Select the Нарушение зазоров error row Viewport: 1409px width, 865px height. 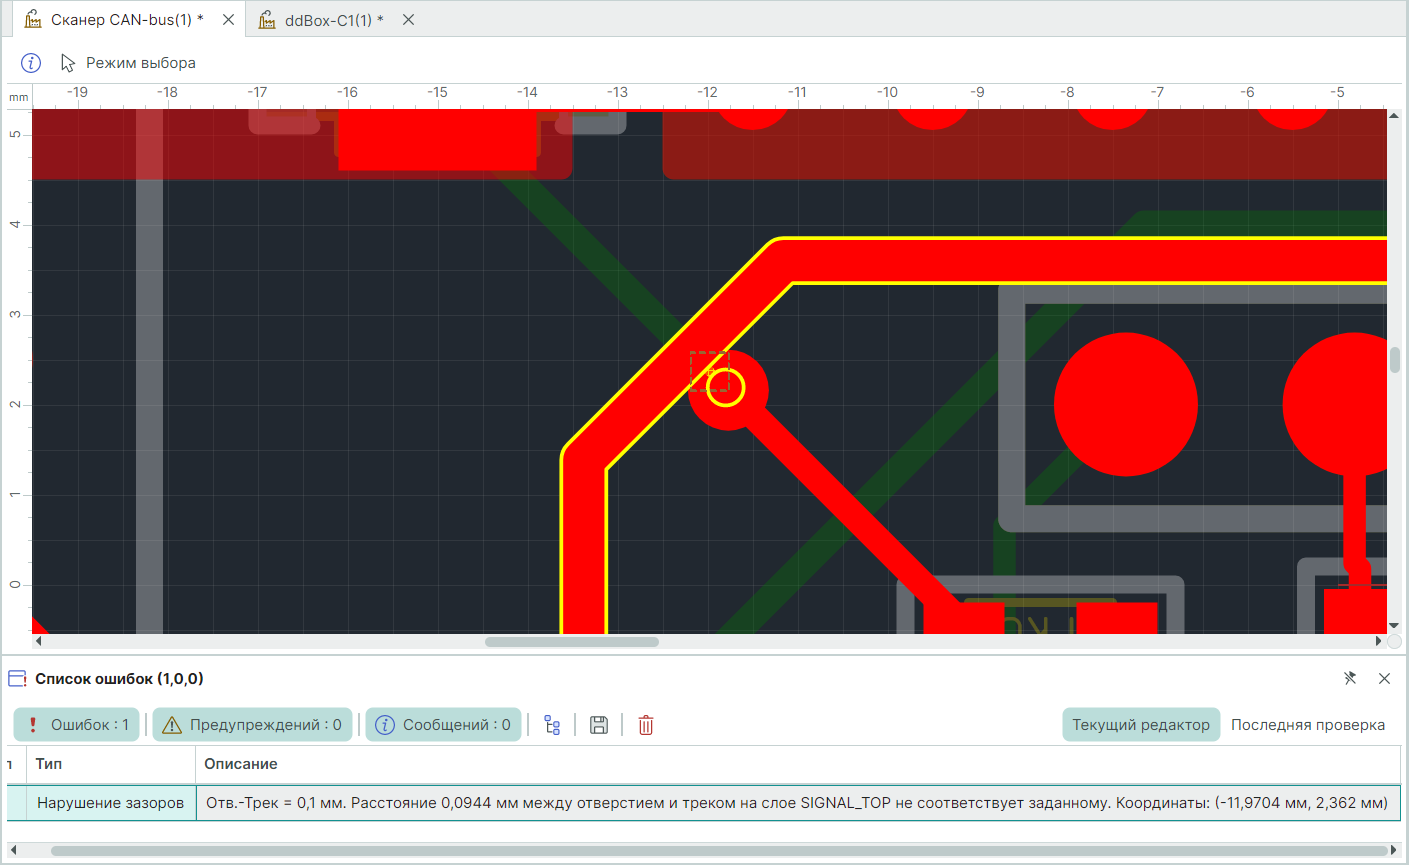click(110, 803)
